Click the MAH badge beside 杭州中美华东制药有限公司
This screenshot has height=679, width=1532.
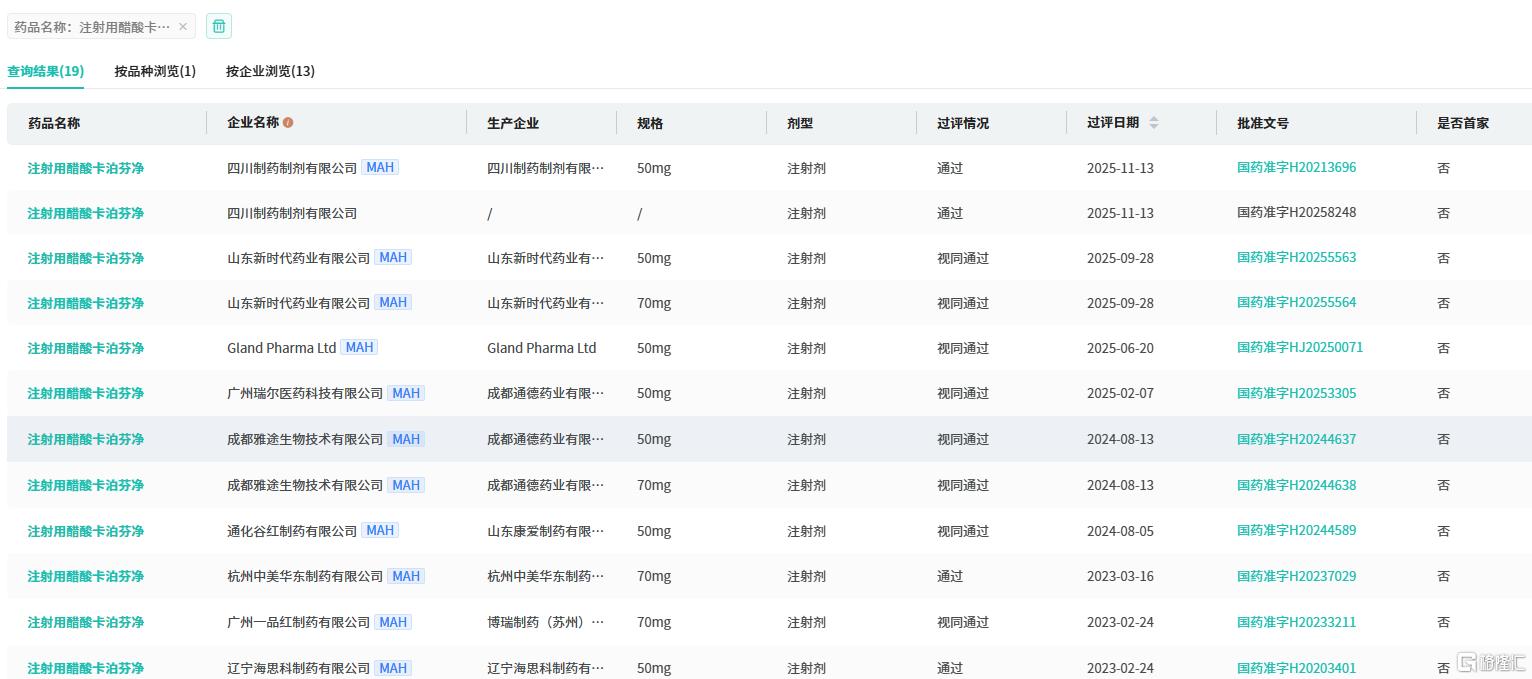click(406, 576)
